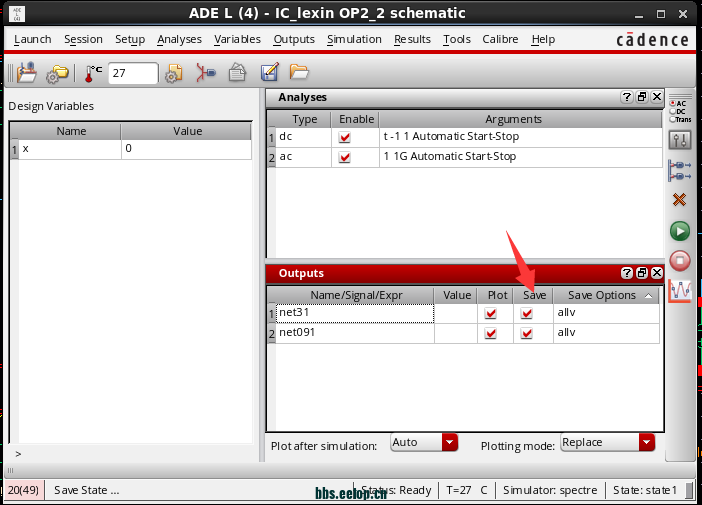Click the 20(49) status bar indicator
702x505 pixels.
click(x=23, y=490)
